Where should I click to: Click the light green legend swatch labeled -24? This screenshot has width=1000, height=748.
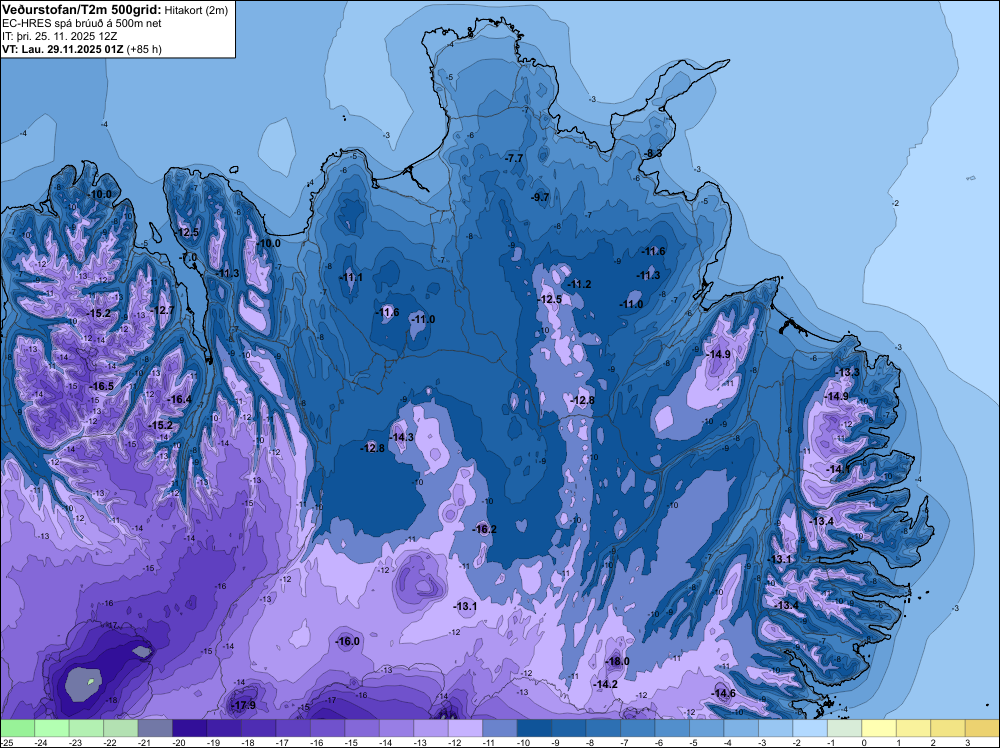click(x=52, y=728)
